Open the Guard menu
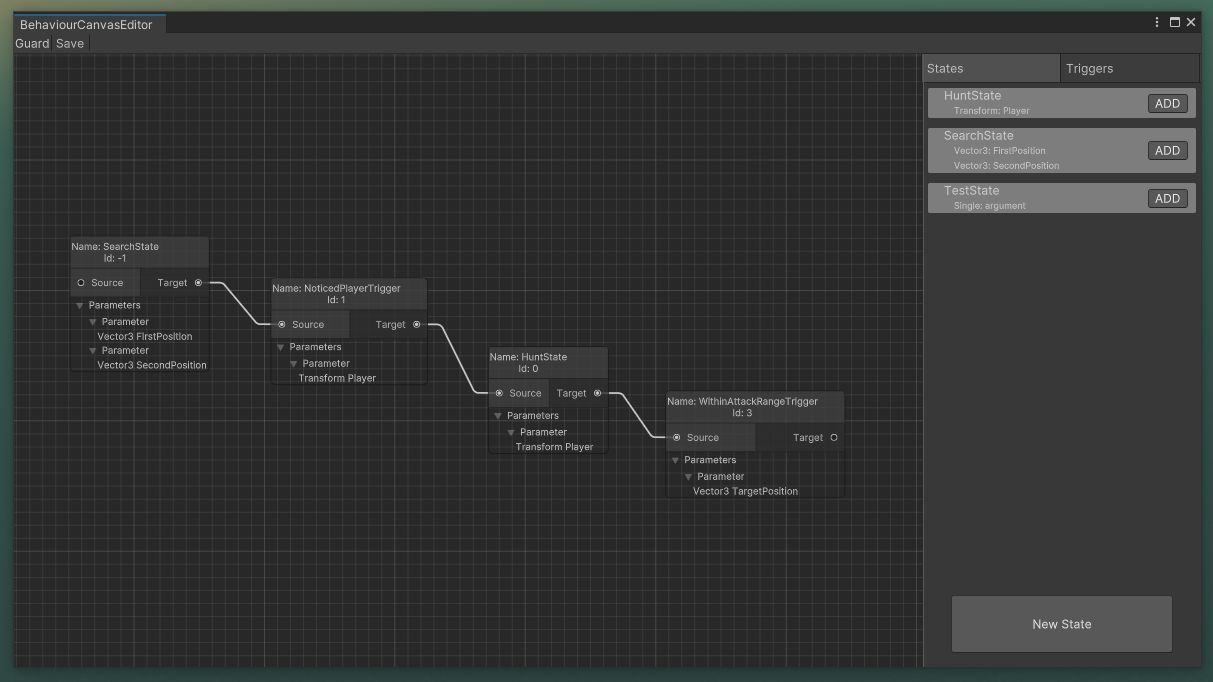 [x=31, y=44]
